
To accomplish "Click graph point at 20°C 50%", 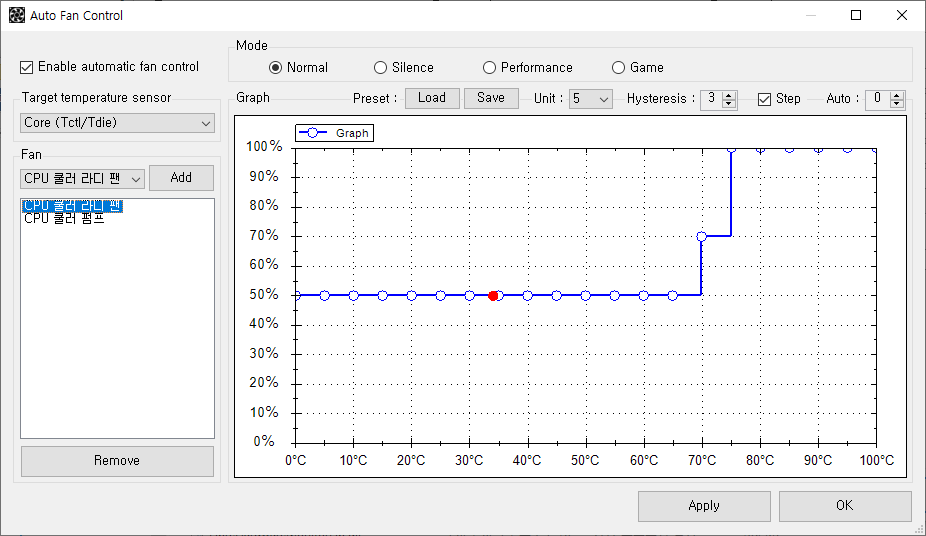I will tap(412, 295).
